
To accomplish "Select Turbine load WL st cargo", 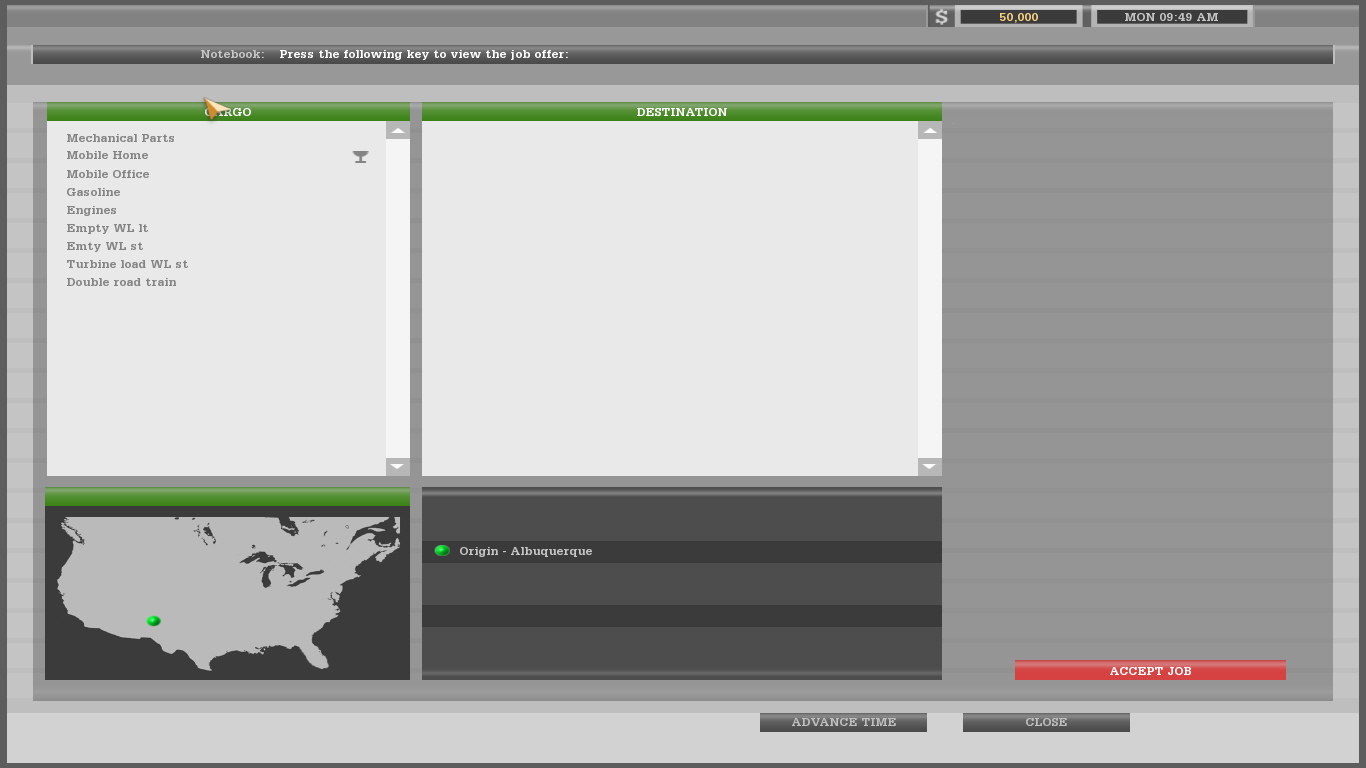I will tap(127, 264).
